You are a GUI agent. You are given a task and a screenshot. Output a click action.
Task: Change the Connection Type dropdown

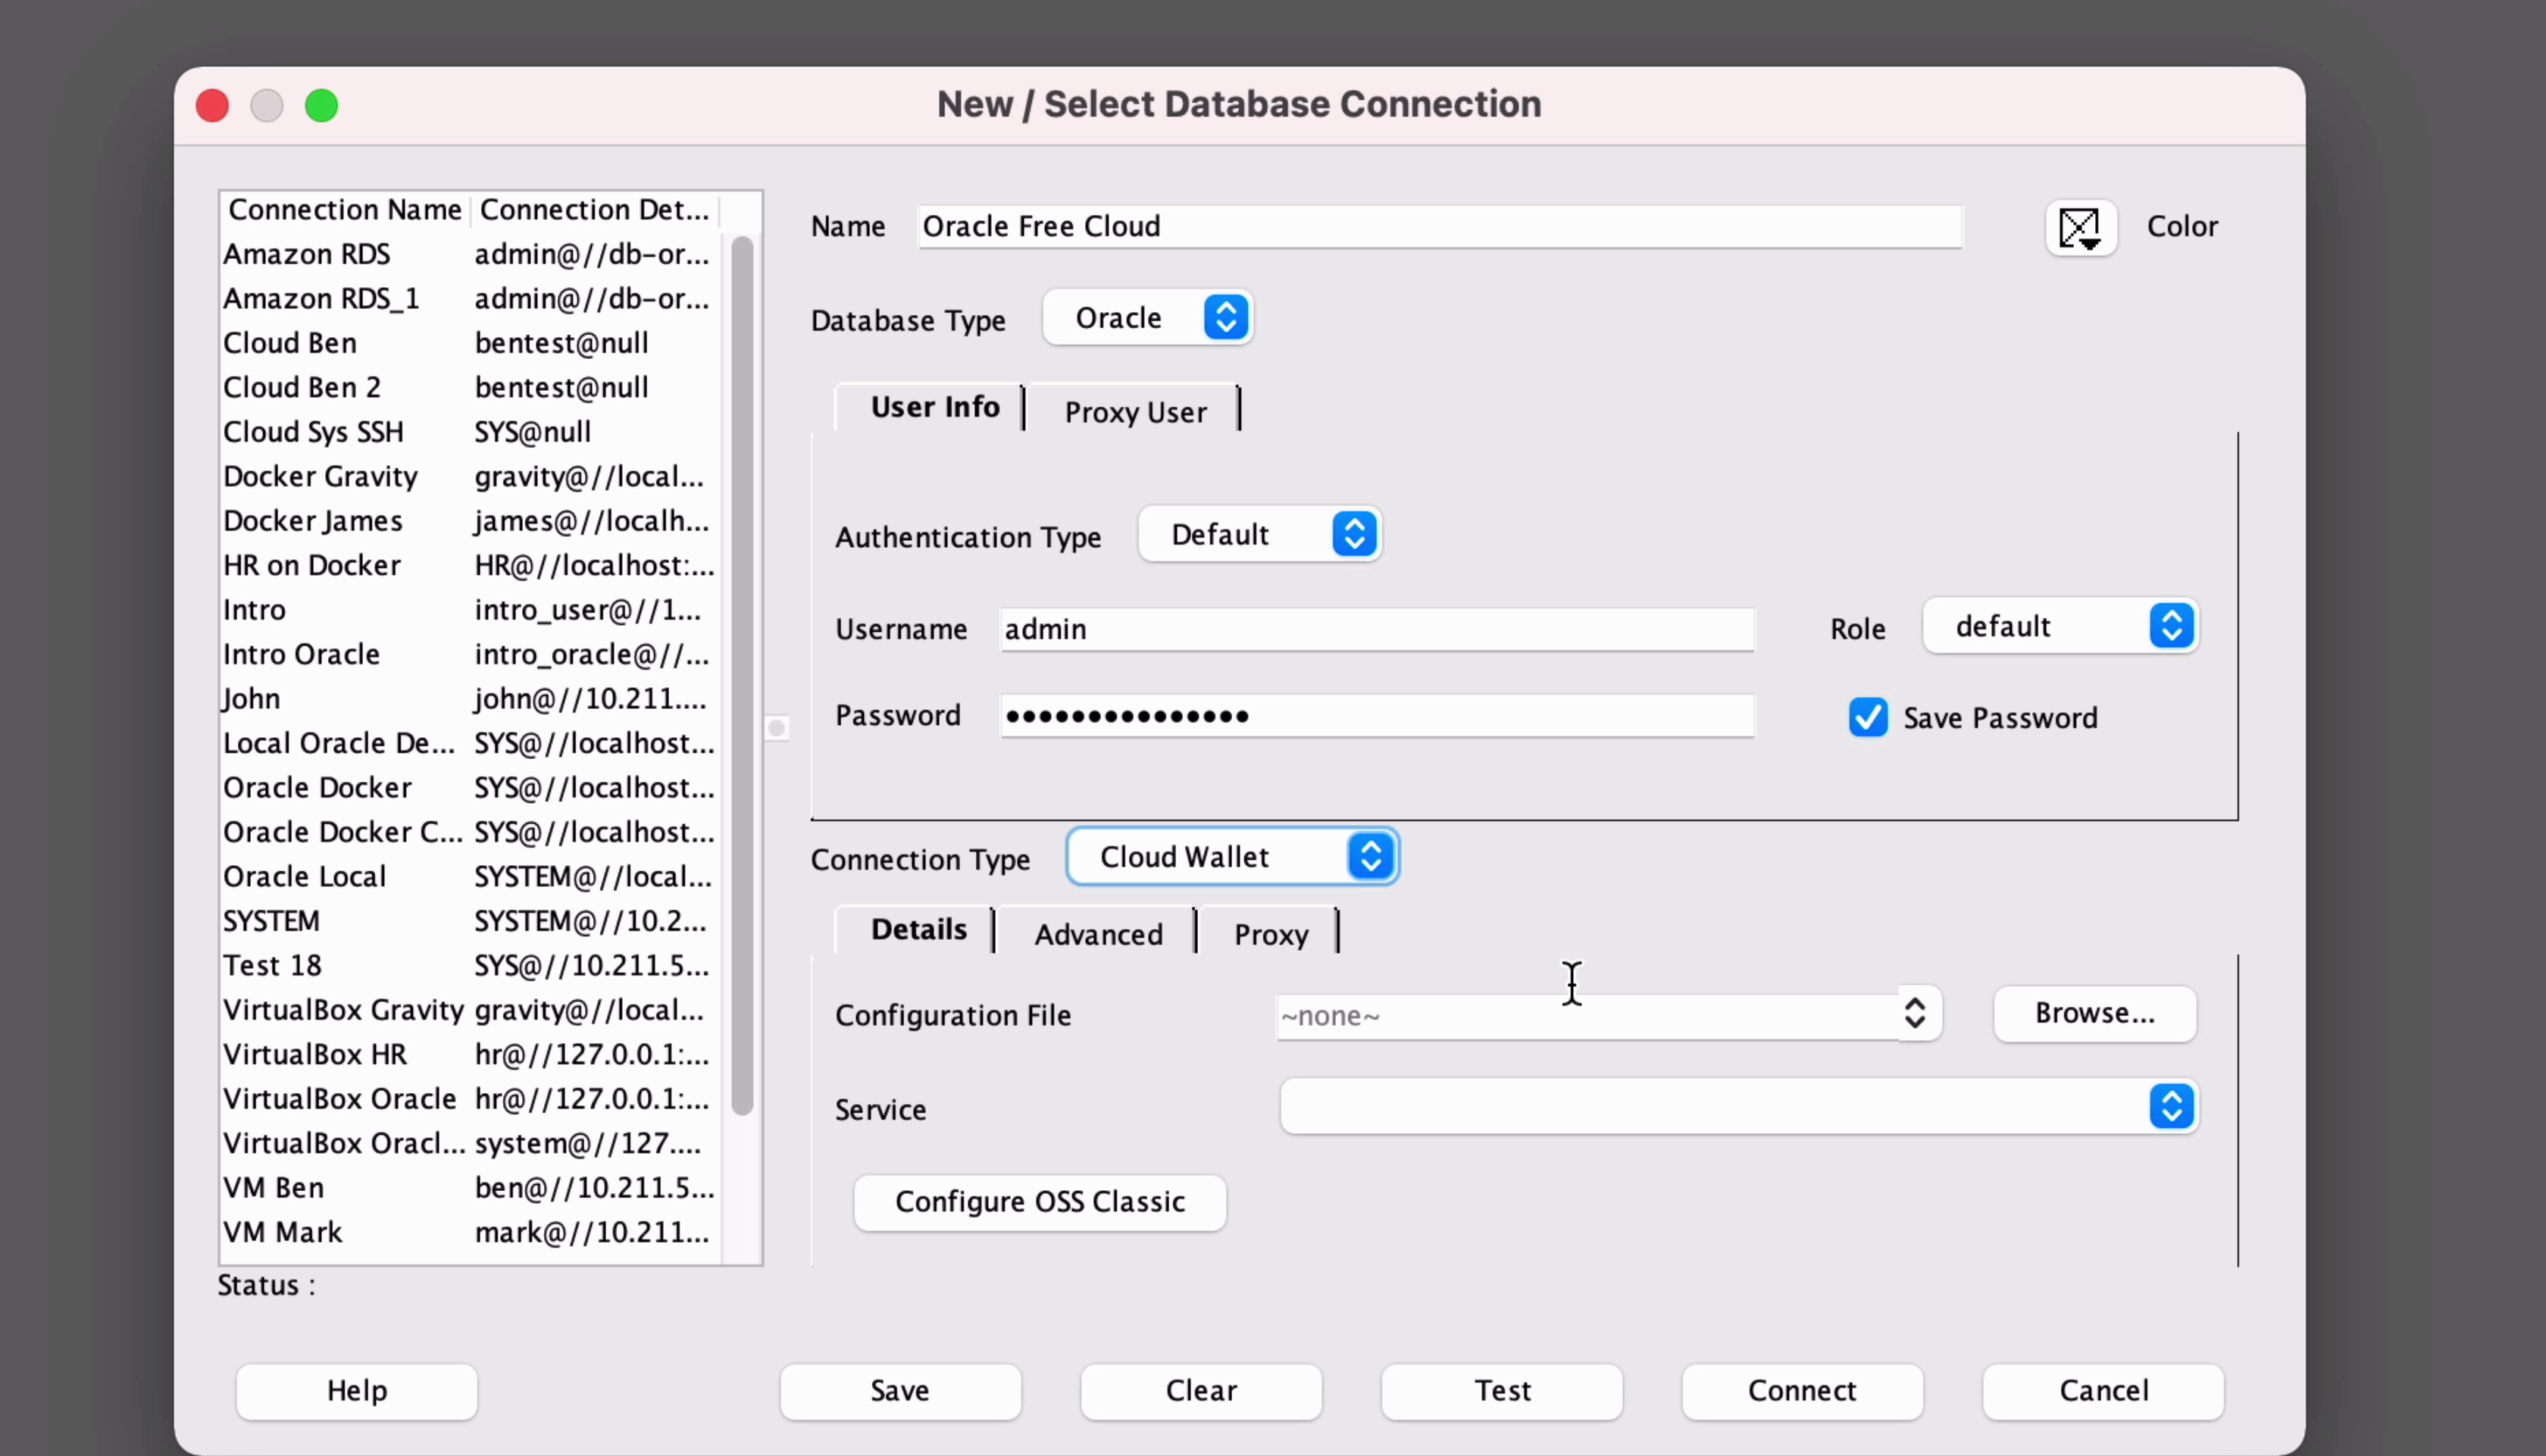pyautogui.click(x=1232, y=857)
